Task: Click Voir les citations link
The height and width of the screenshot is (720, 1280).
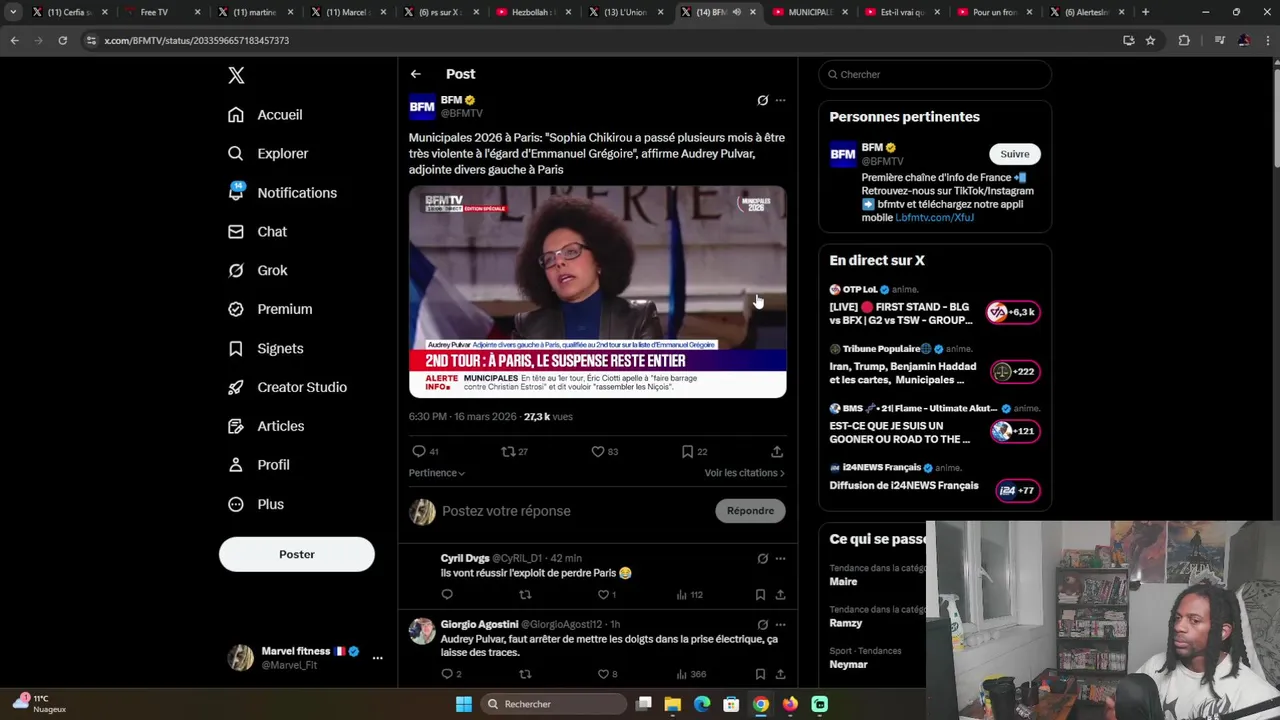Action: click(x=745, y=473)
